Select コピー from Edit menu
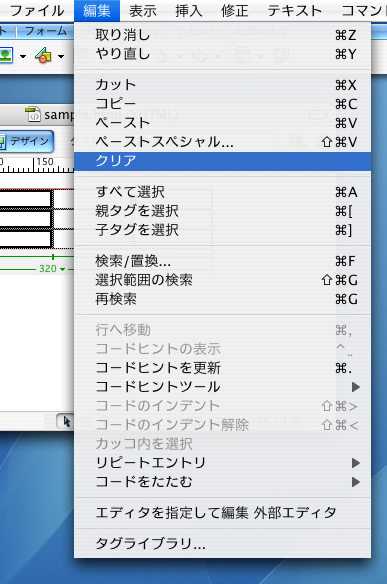This screenshot has height=584, width=387. [x=222, y=104]
